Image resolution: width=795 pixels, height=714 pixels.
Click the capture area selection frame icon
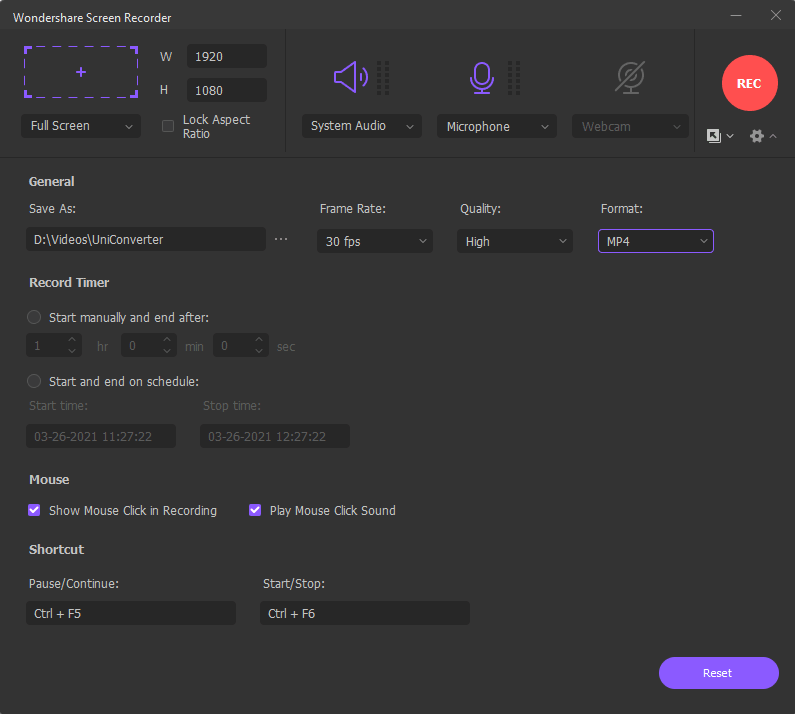[81, 72]
